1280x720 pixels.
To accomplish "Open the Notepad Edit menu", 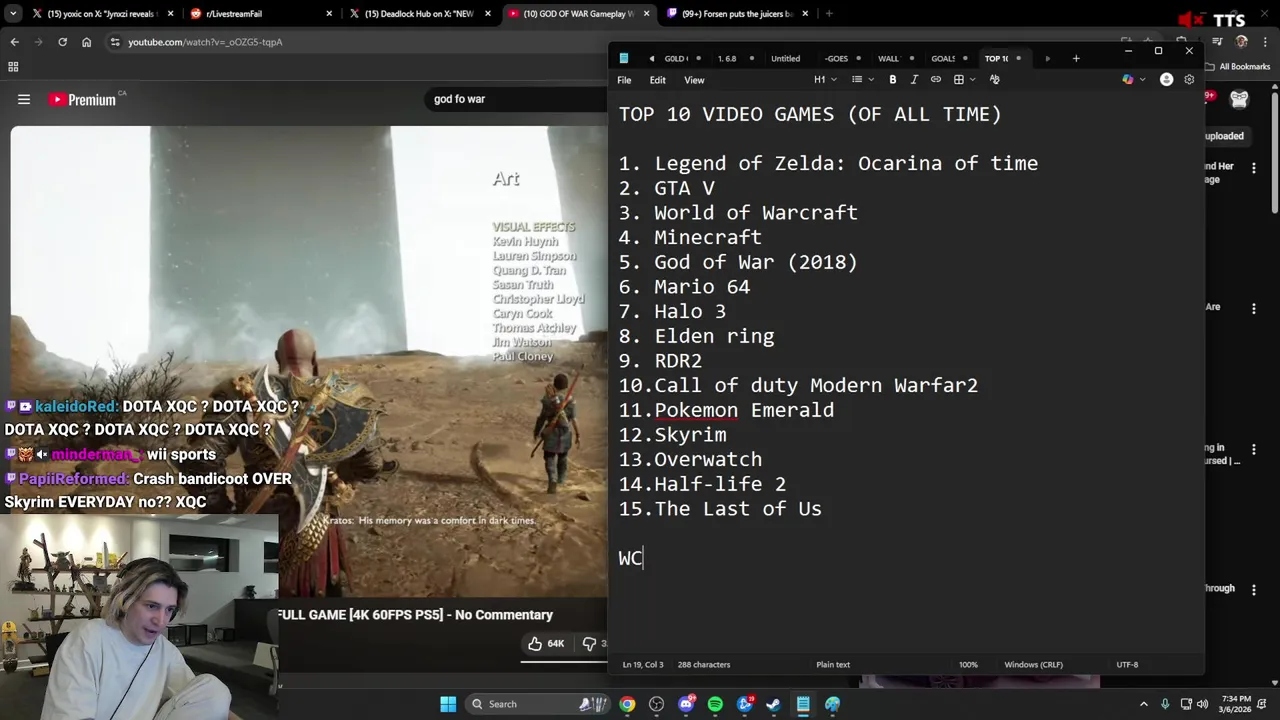I will click(x=657, y=80).
